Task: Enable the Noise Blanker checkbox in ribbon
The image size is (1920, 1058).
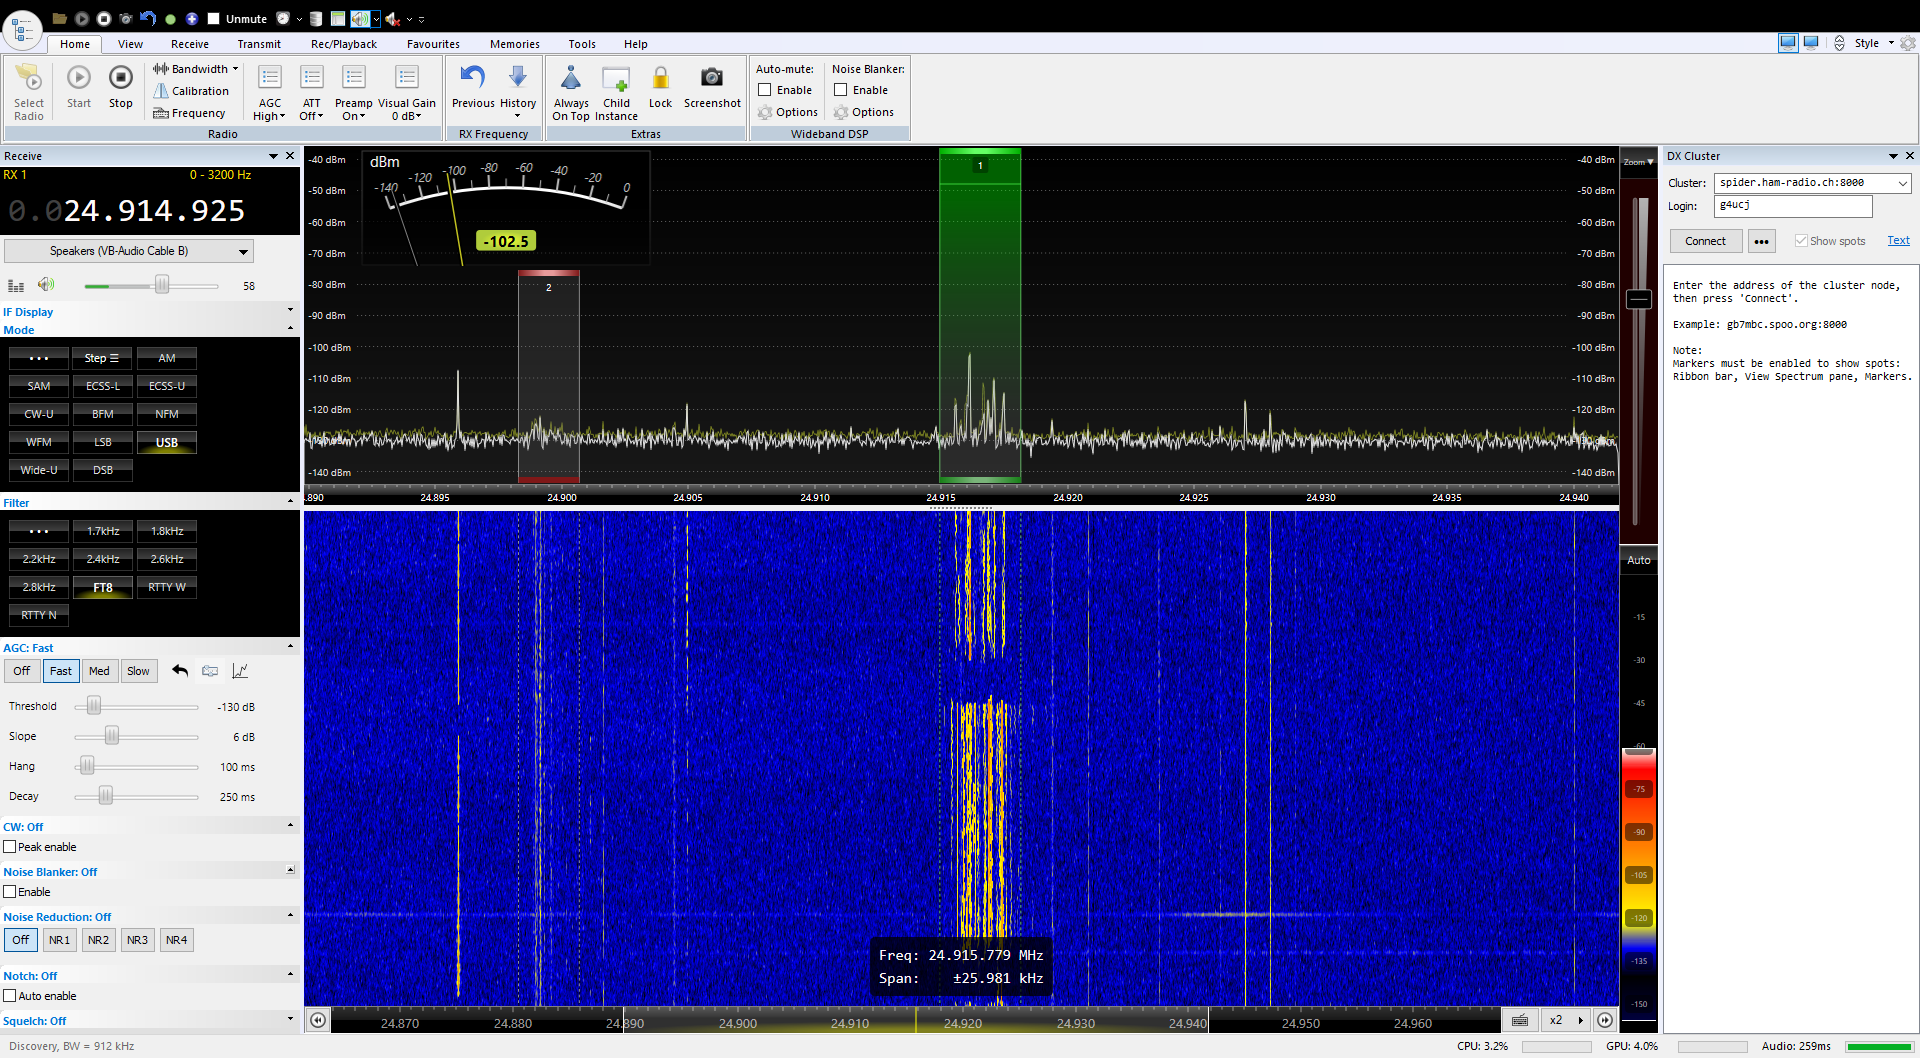Action: tap(841, 90)
